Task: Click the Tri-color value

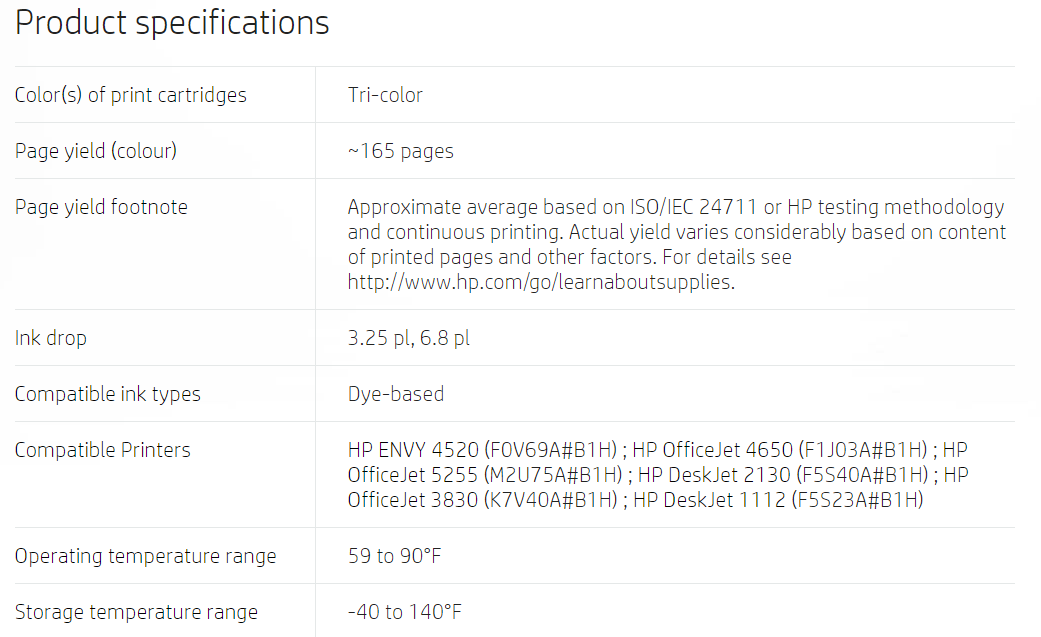Action: [385, 95]
